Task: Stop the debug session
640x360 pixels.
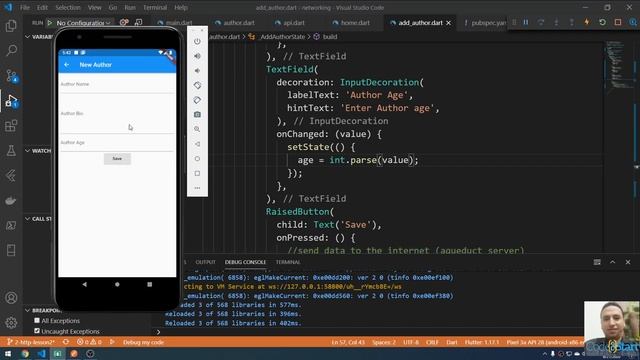Action: (x=618, y=22)
